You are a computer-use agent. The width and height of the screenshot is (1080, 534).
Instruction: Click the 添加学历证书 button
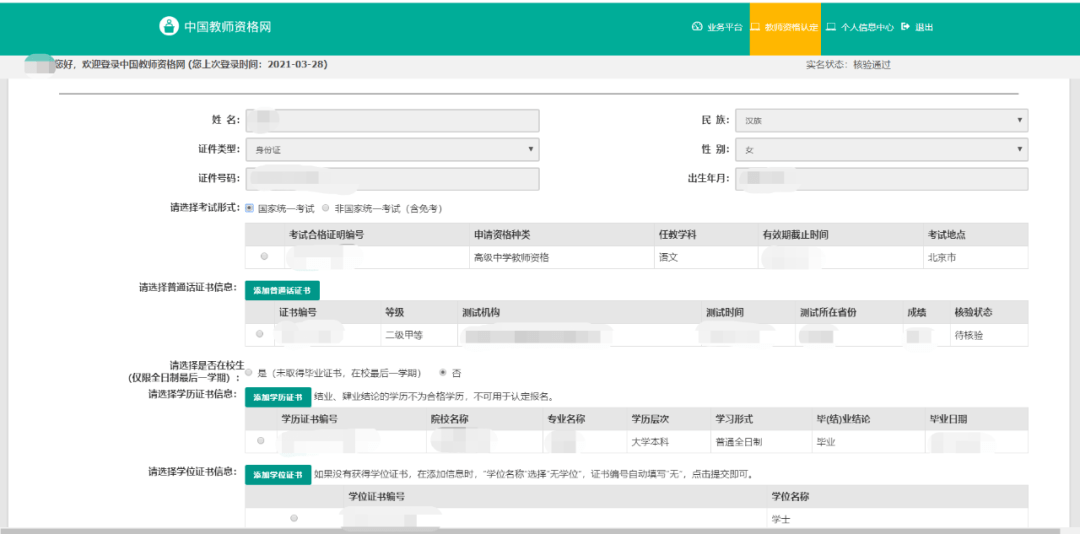click(x=278, y=397)
